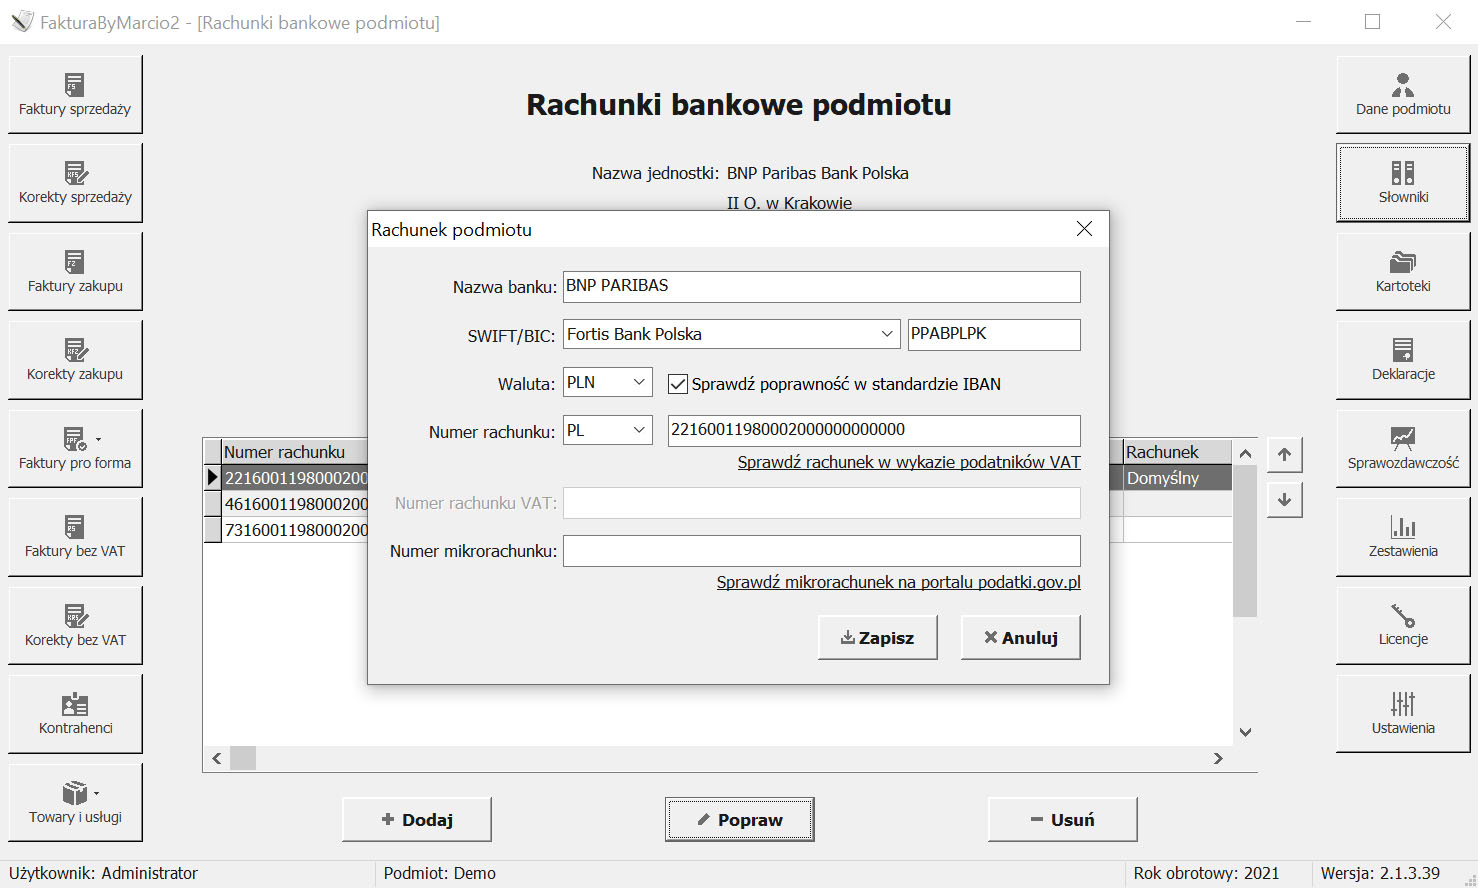Click the Zapisz button
1478x888 pixels.
pyautogui.click(x=877, y=637)
